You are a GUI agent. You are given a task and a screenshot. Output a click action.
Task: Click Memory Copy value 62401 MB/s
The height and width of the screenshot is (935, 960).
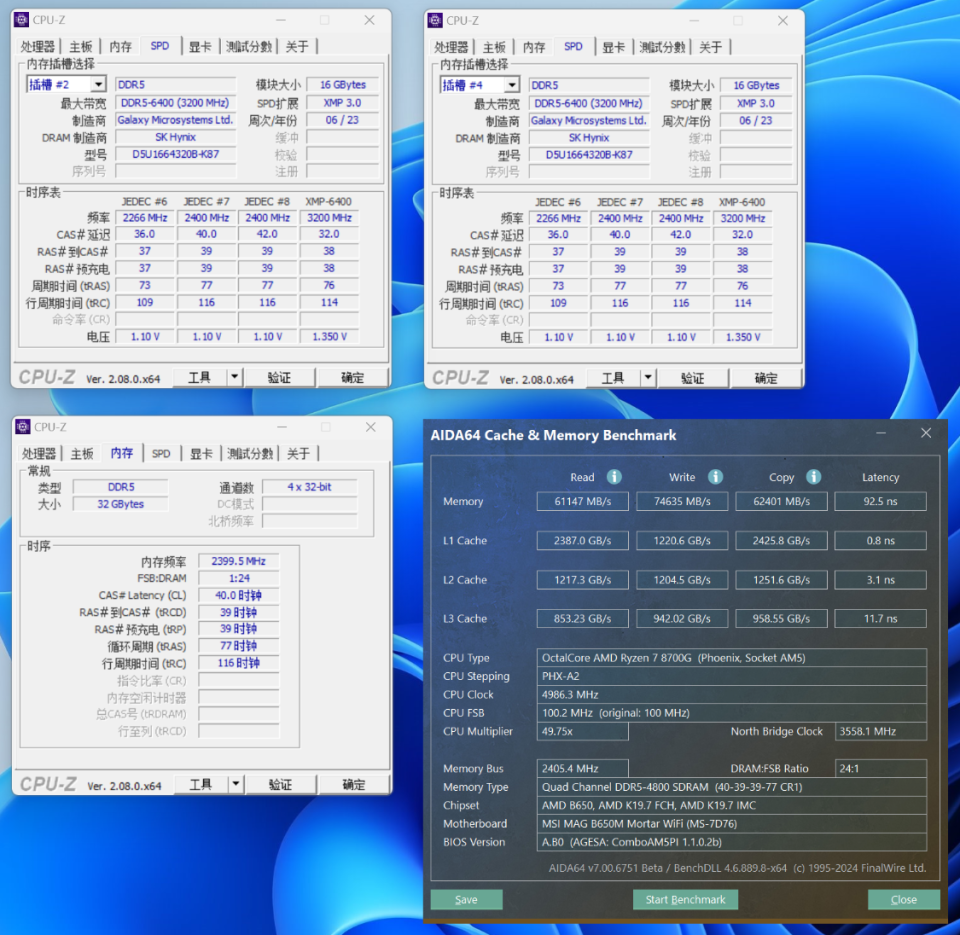coord(781,501)
